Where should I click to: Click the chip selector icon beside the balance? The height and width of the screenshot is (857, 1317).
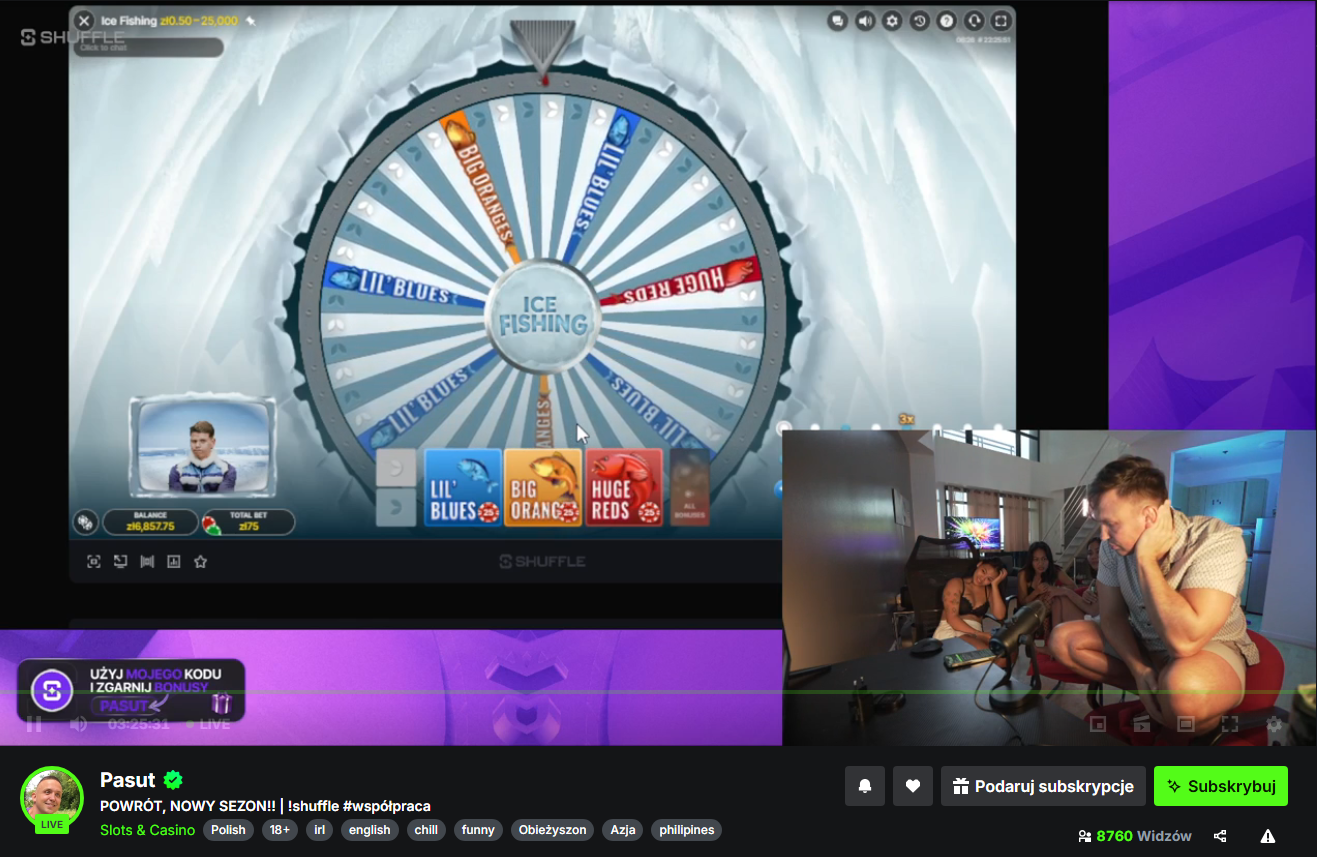(86, 522)
